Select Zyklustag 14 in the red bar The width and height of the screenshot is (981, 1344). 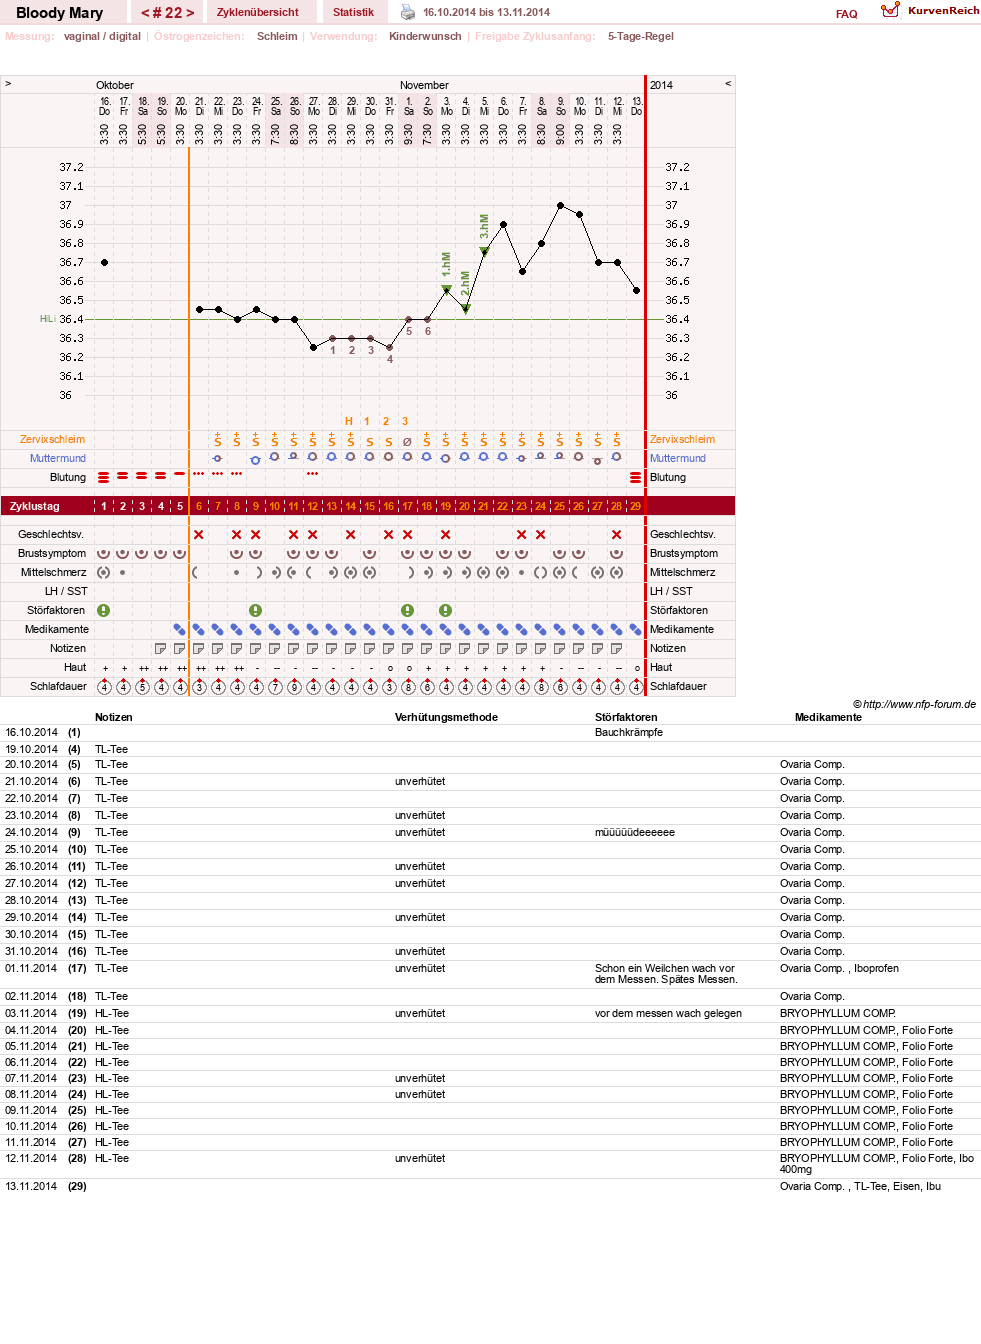tap(351, 506)
